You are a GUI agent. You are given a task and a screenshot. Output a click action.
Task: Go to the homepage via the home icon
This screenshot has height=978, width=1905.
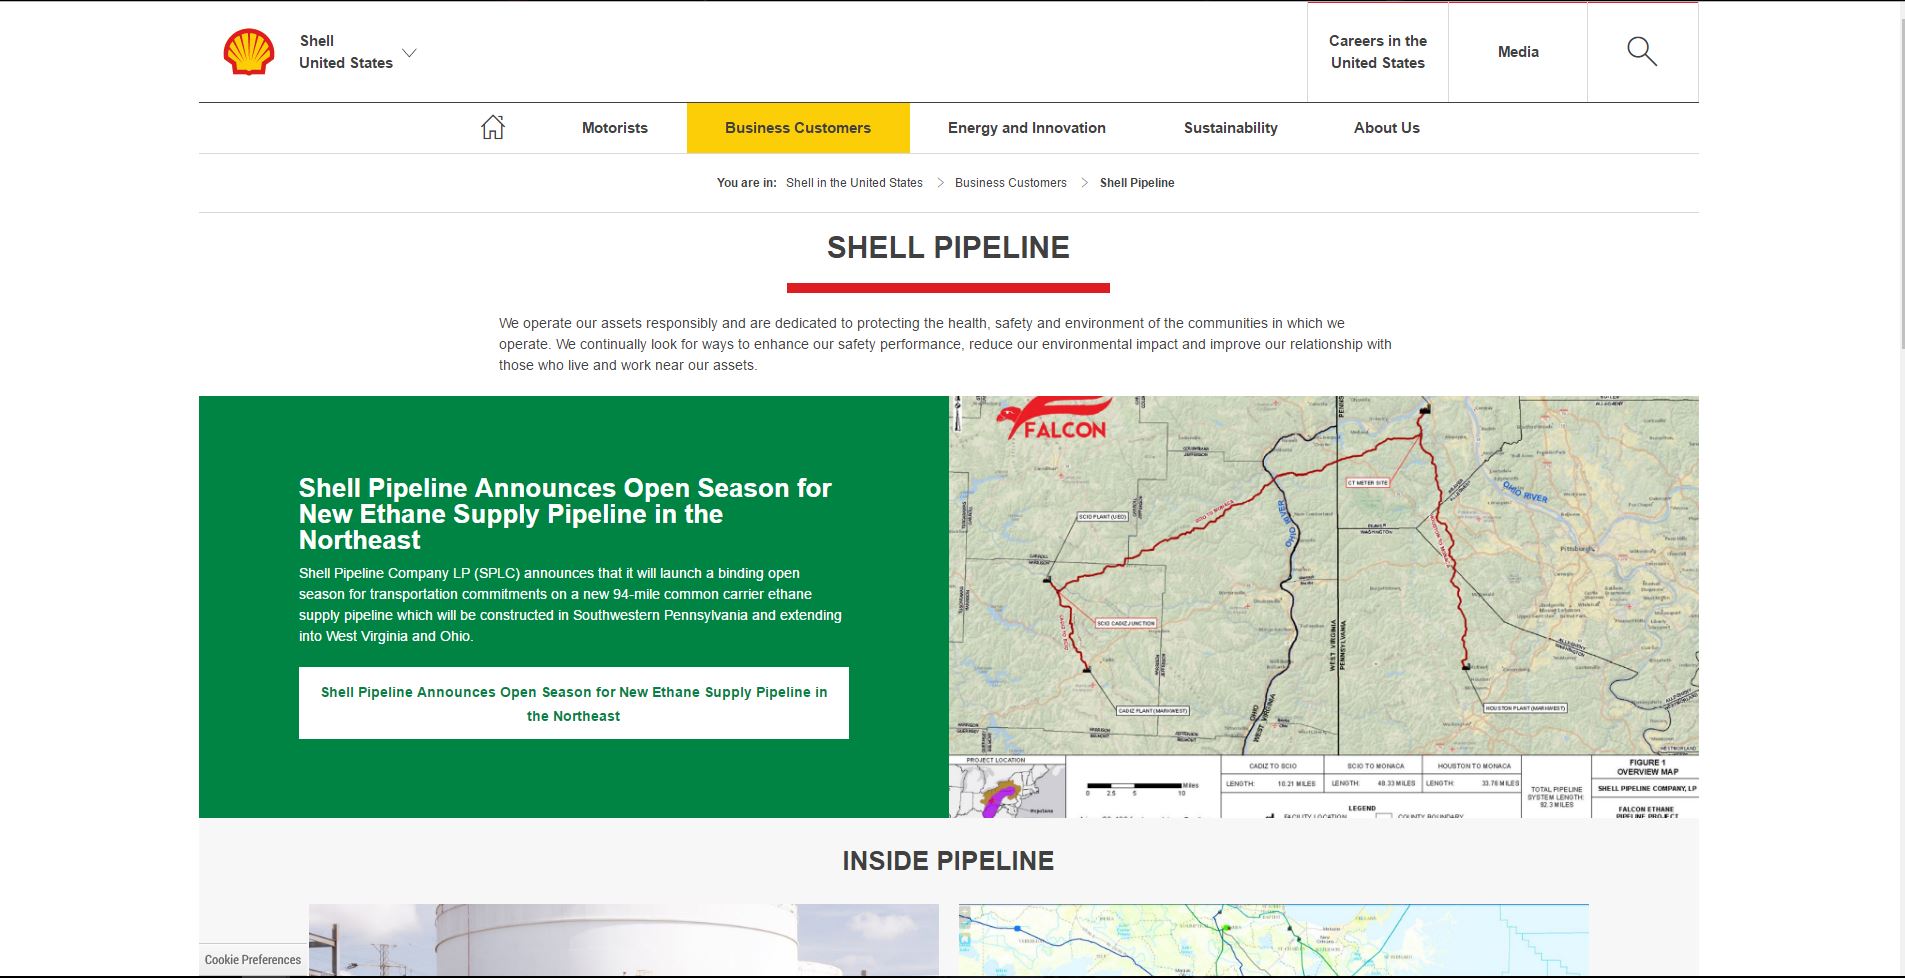492,126
